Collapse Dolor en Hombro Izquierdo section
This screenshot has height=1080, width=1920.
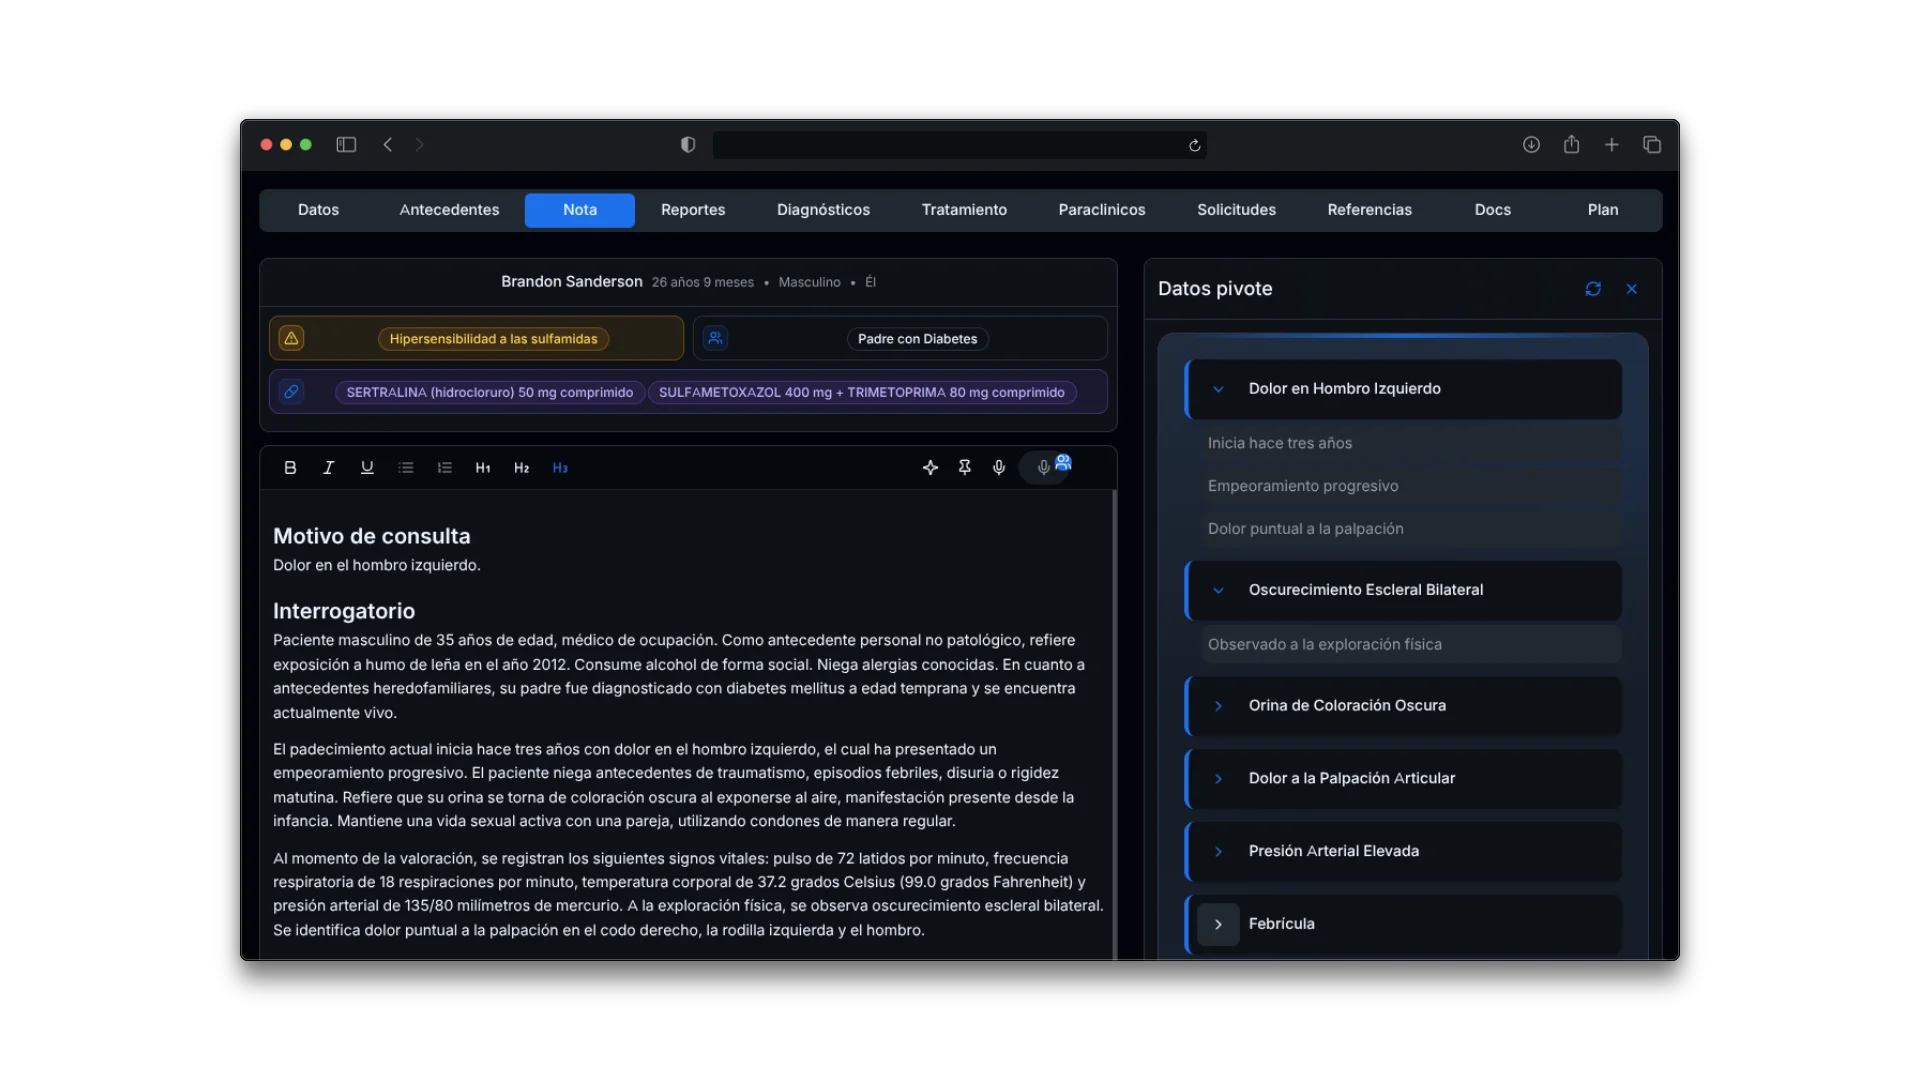pyautogui.click(x=1218, y=389)
